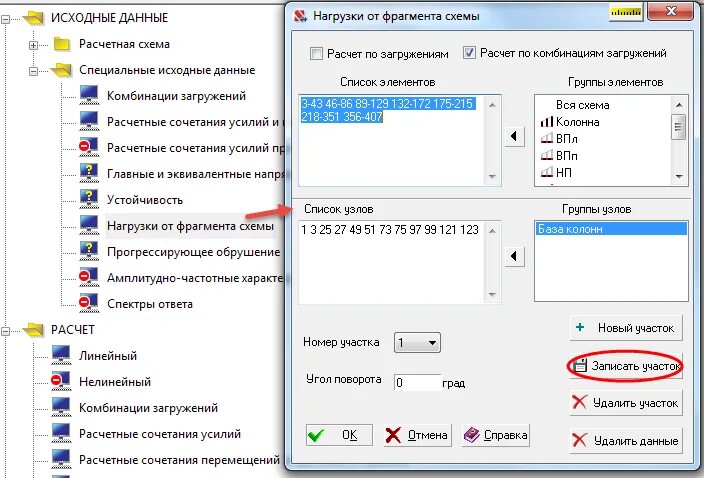Select Прогрессирующее обрушение tree item
This screenshot has height=478, width=704.
click(x=193, y=252)
